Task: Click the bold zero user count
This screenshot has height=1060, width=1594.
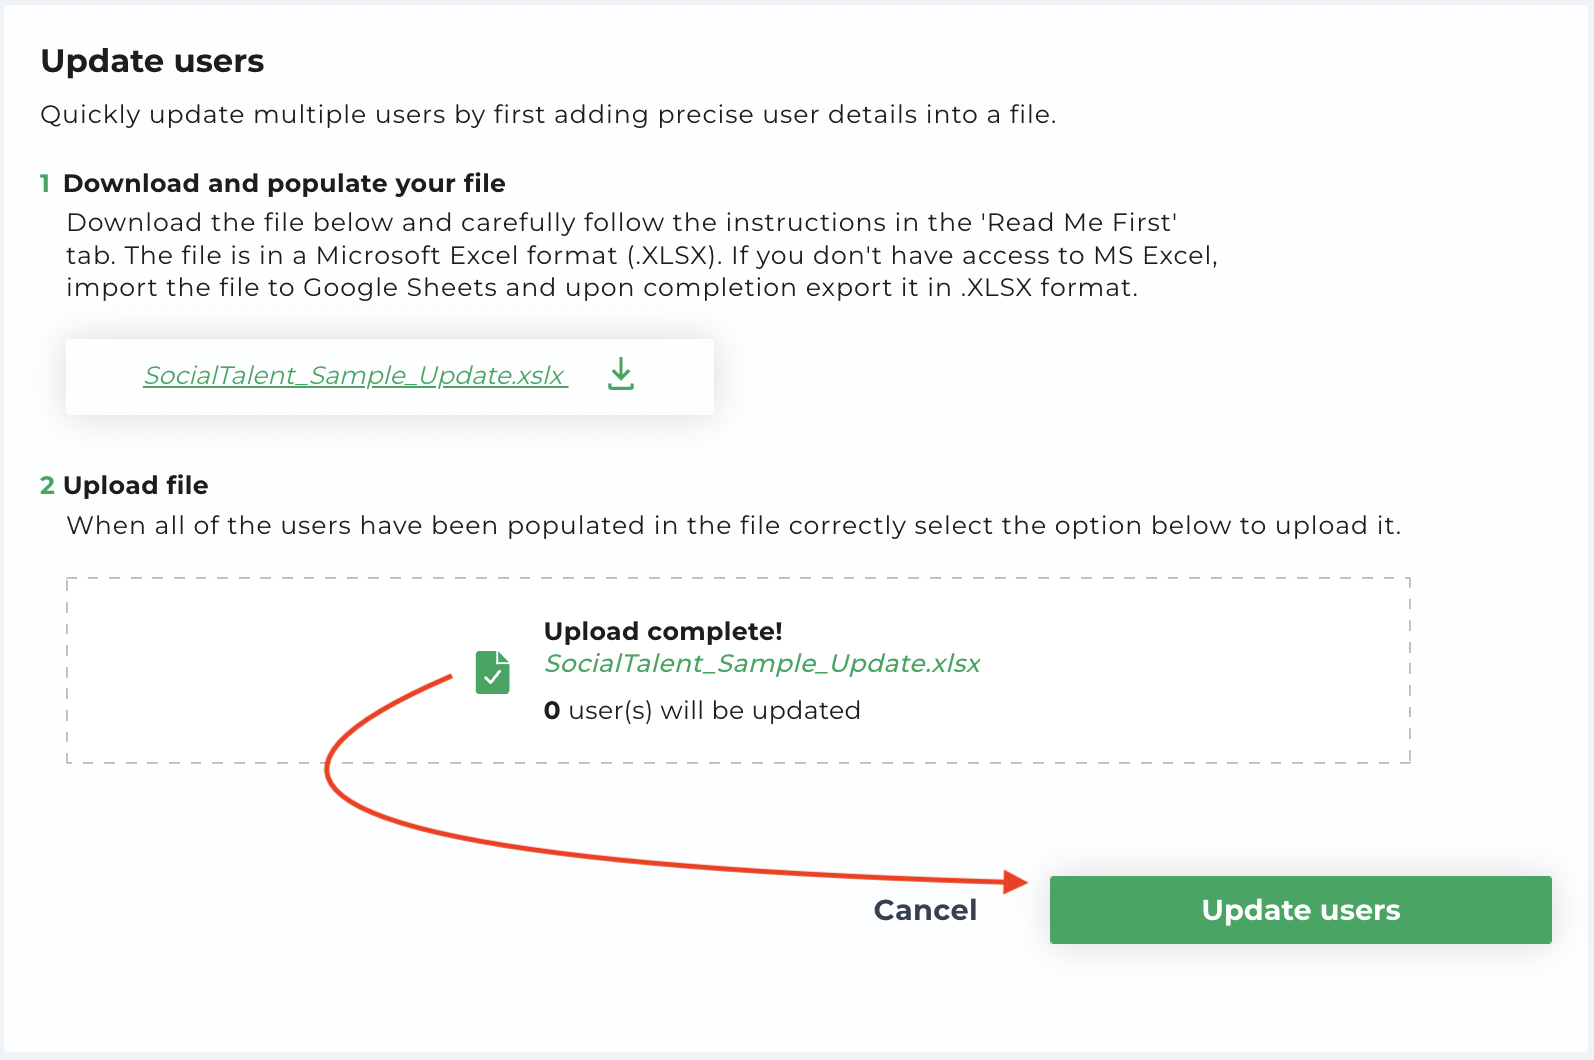Action: [552, 710]
